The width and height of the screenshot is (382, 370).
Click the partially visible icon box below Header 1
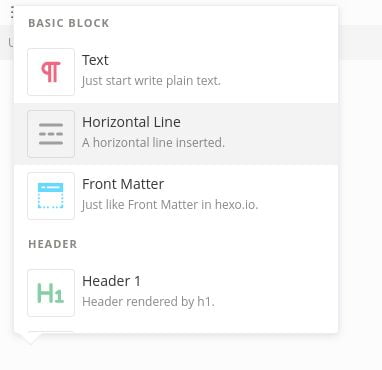point(51,332)
